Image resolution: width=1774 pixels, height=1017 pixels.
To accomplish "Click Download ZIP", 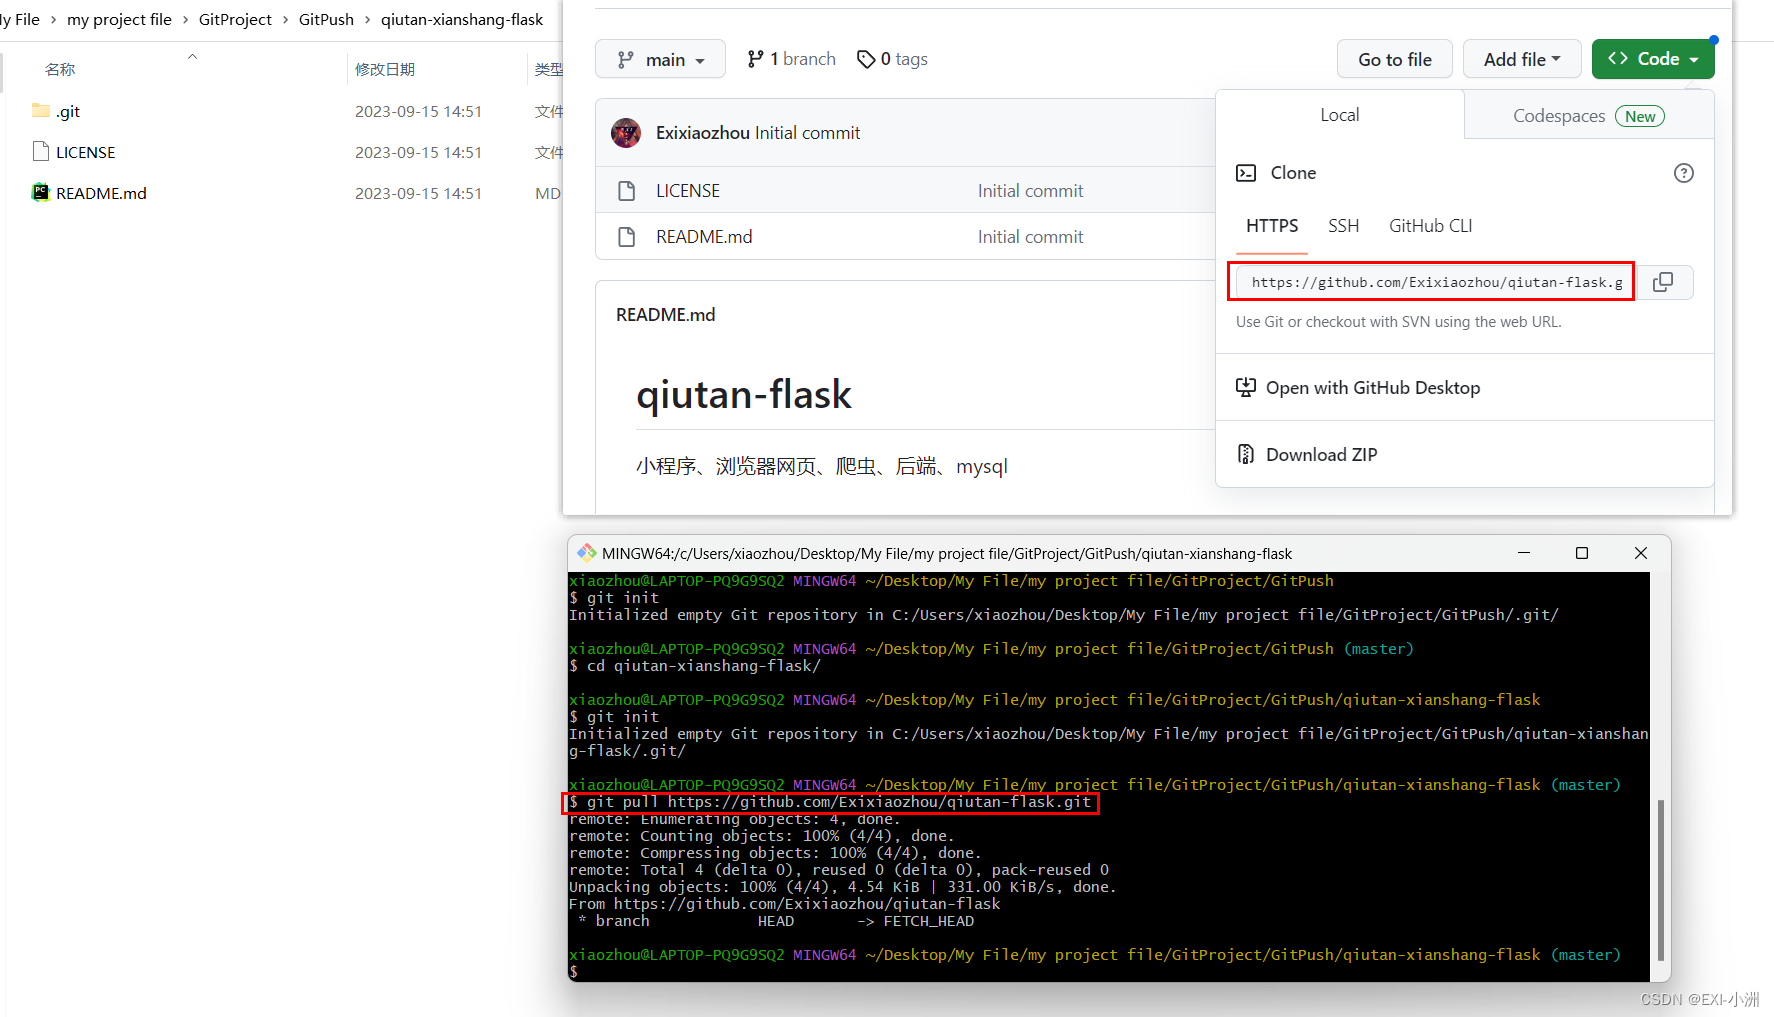I will tap(1321, 455).
